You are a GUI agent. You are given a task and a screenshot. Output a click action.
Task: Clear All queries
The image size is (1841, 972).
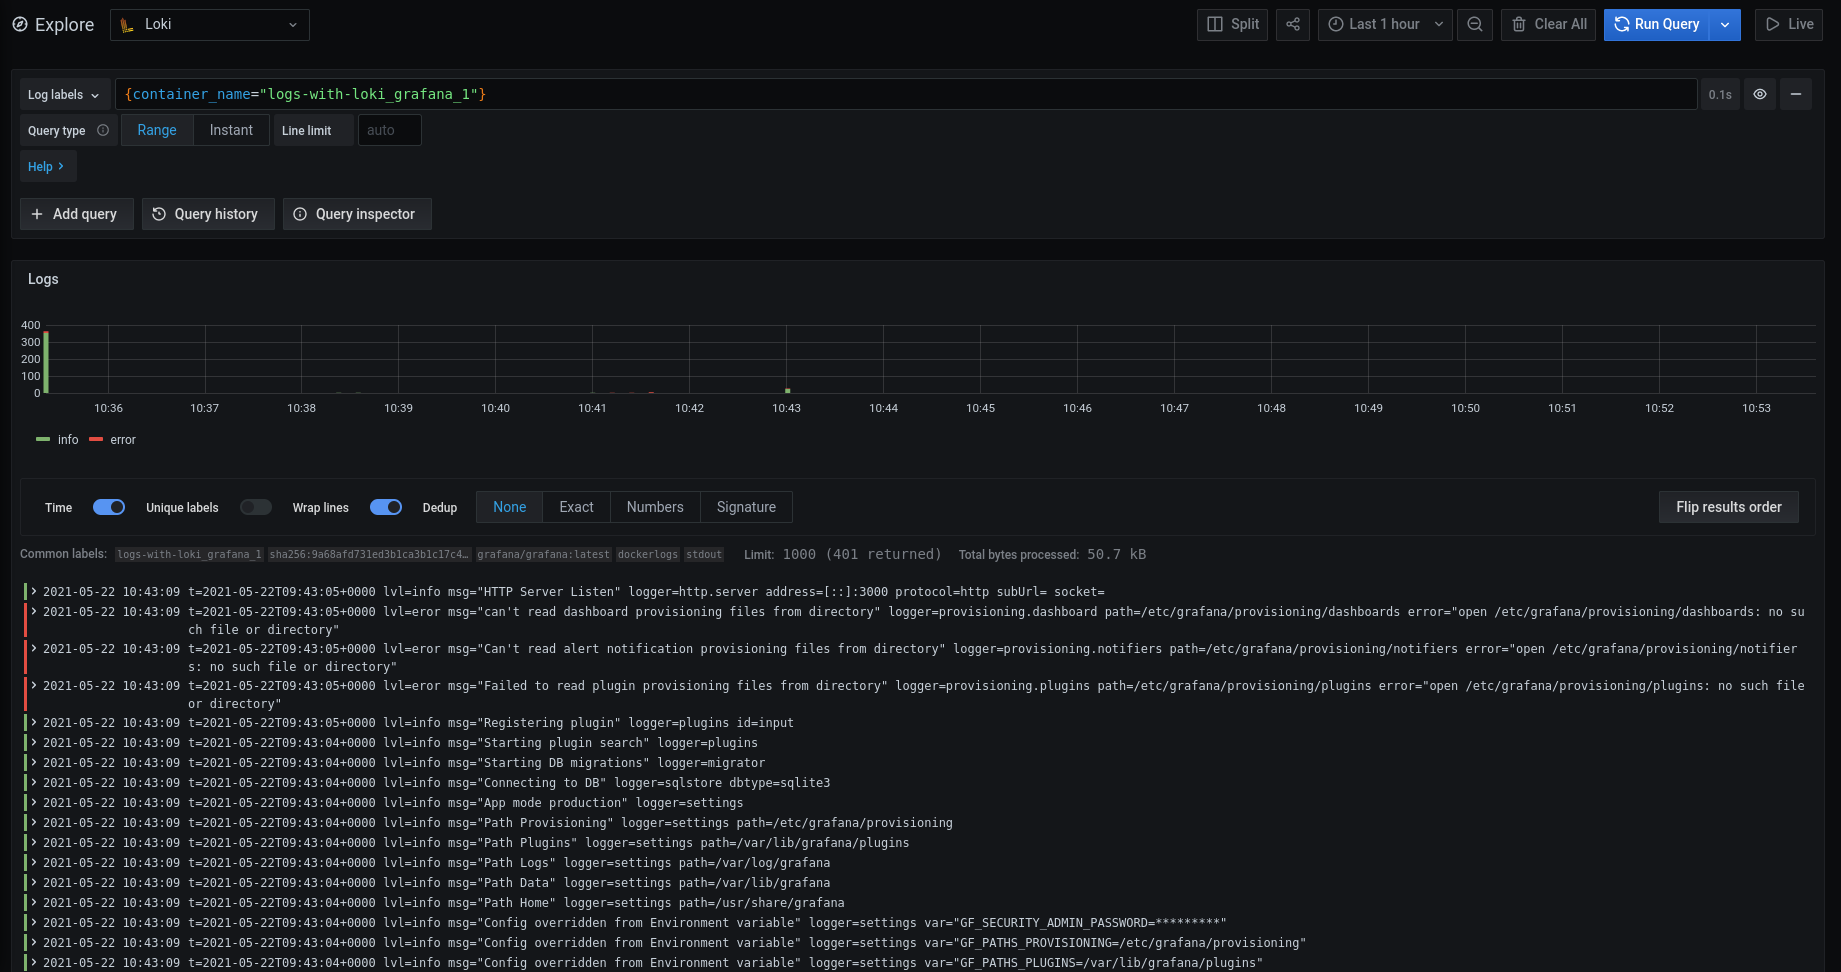pos(1548,25)
